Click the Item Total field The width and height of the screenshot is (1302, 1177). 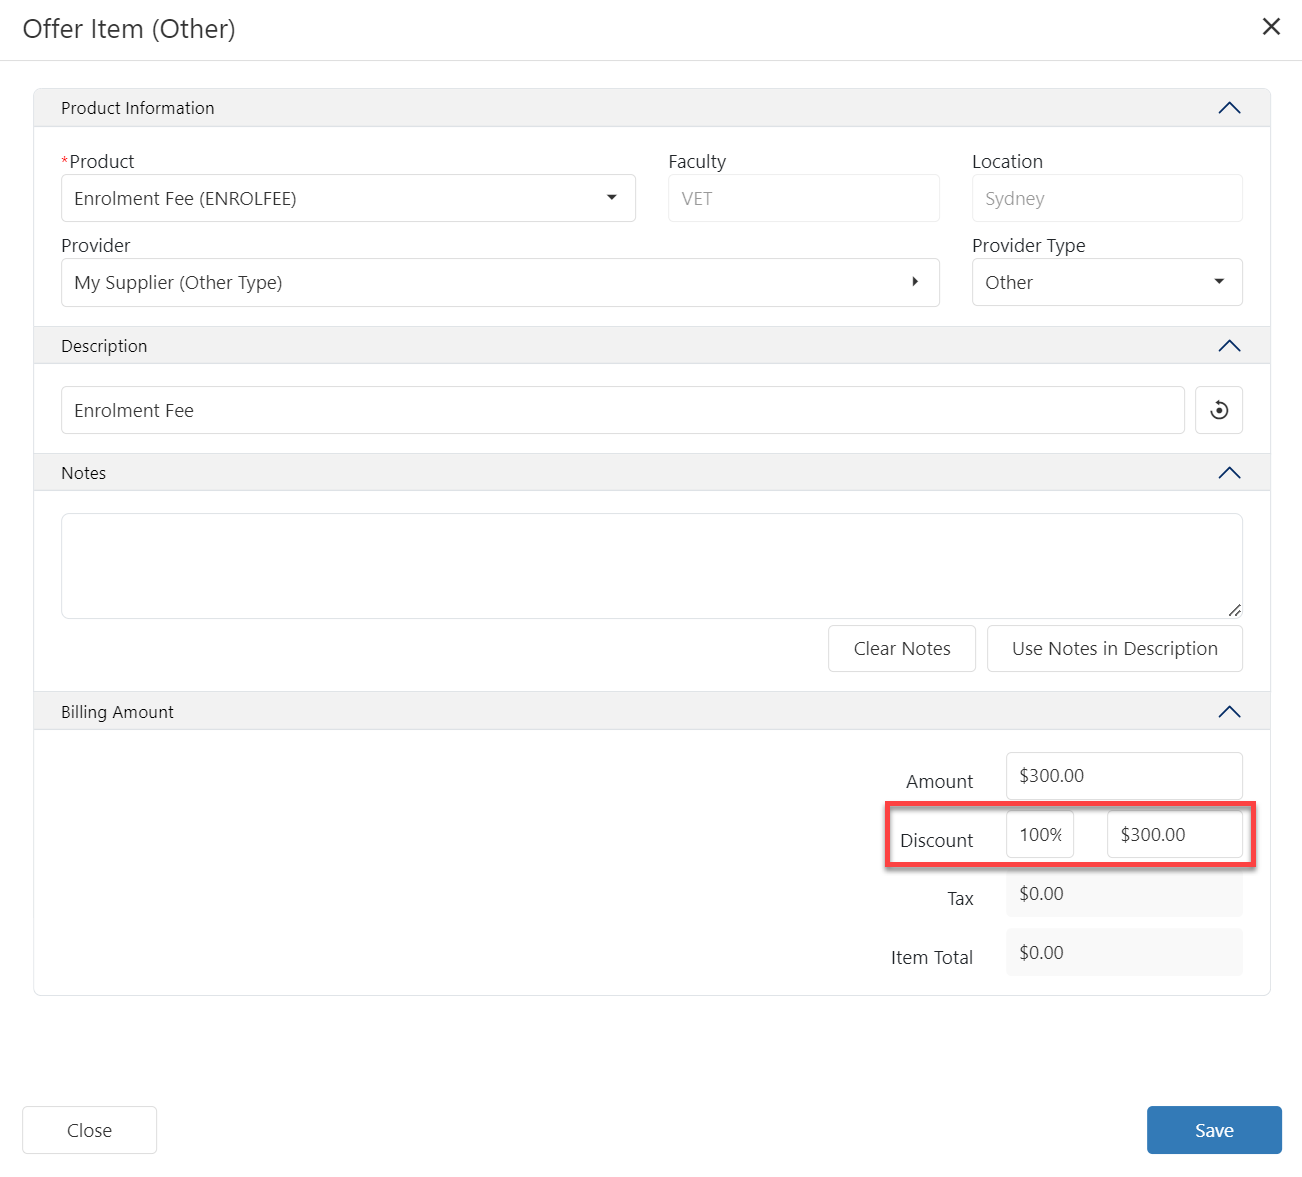click(1123, 953)
